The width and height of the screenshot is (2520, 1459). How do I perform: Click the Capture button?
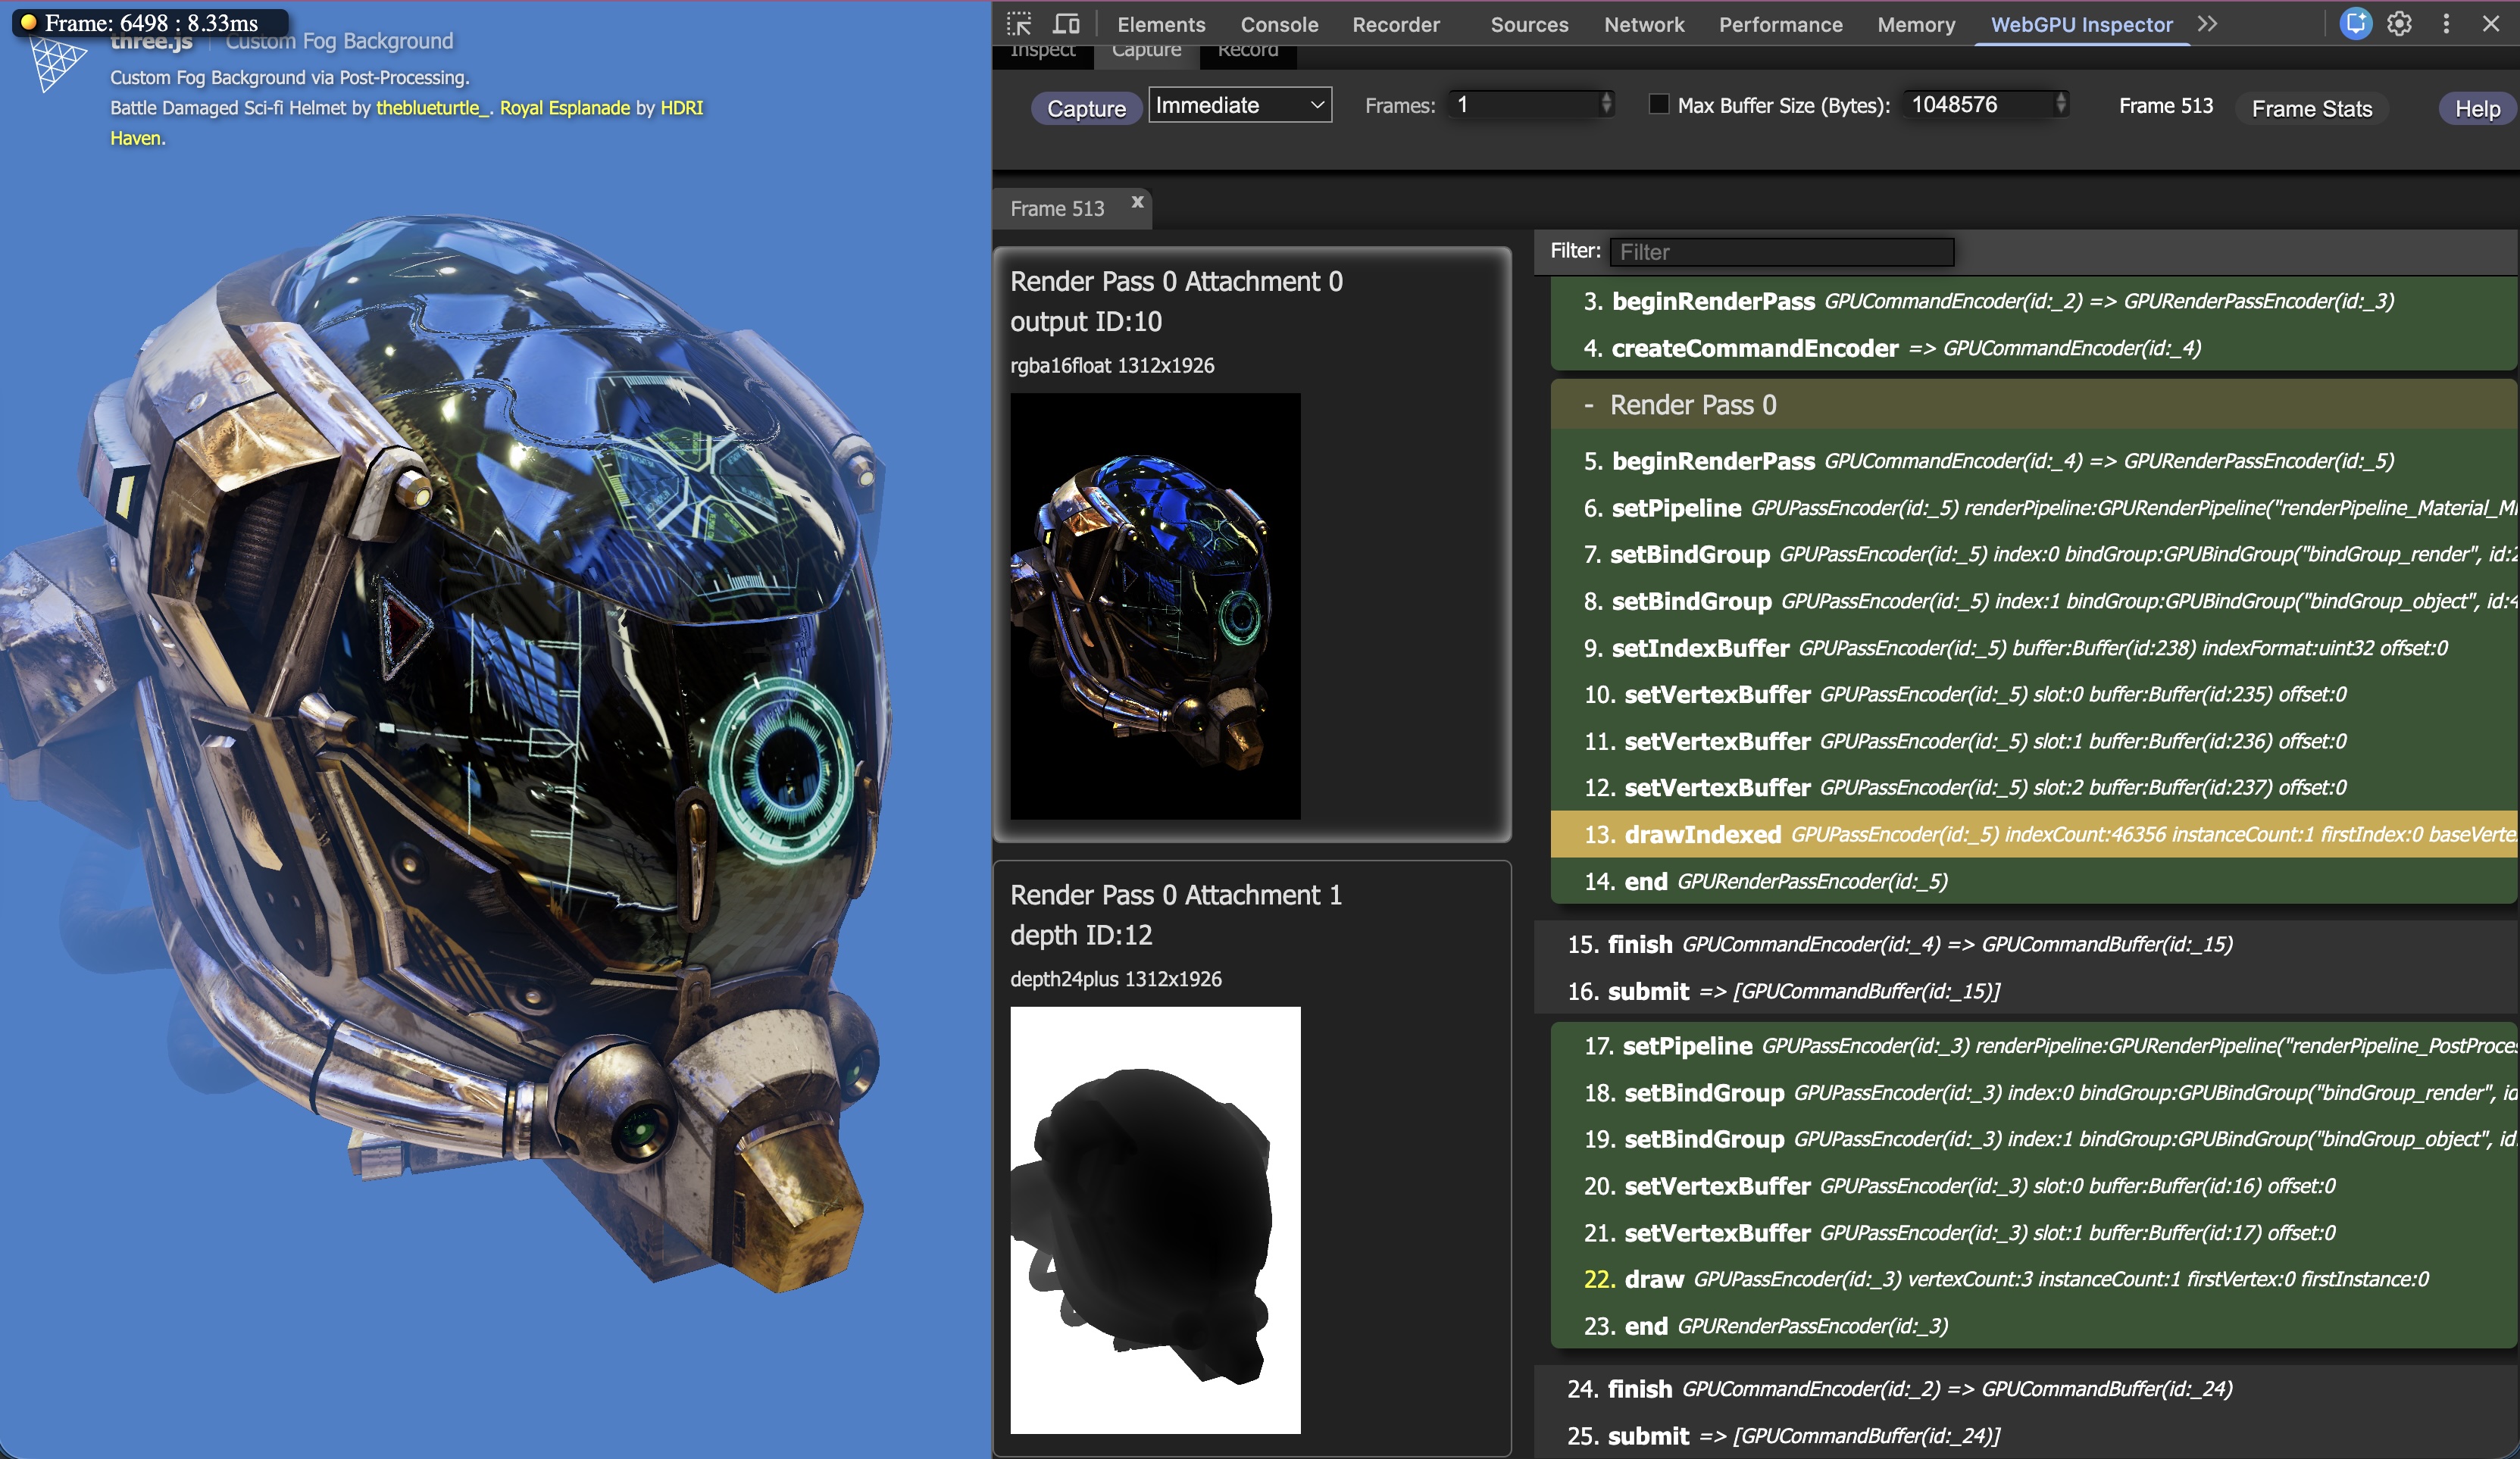1086,108
